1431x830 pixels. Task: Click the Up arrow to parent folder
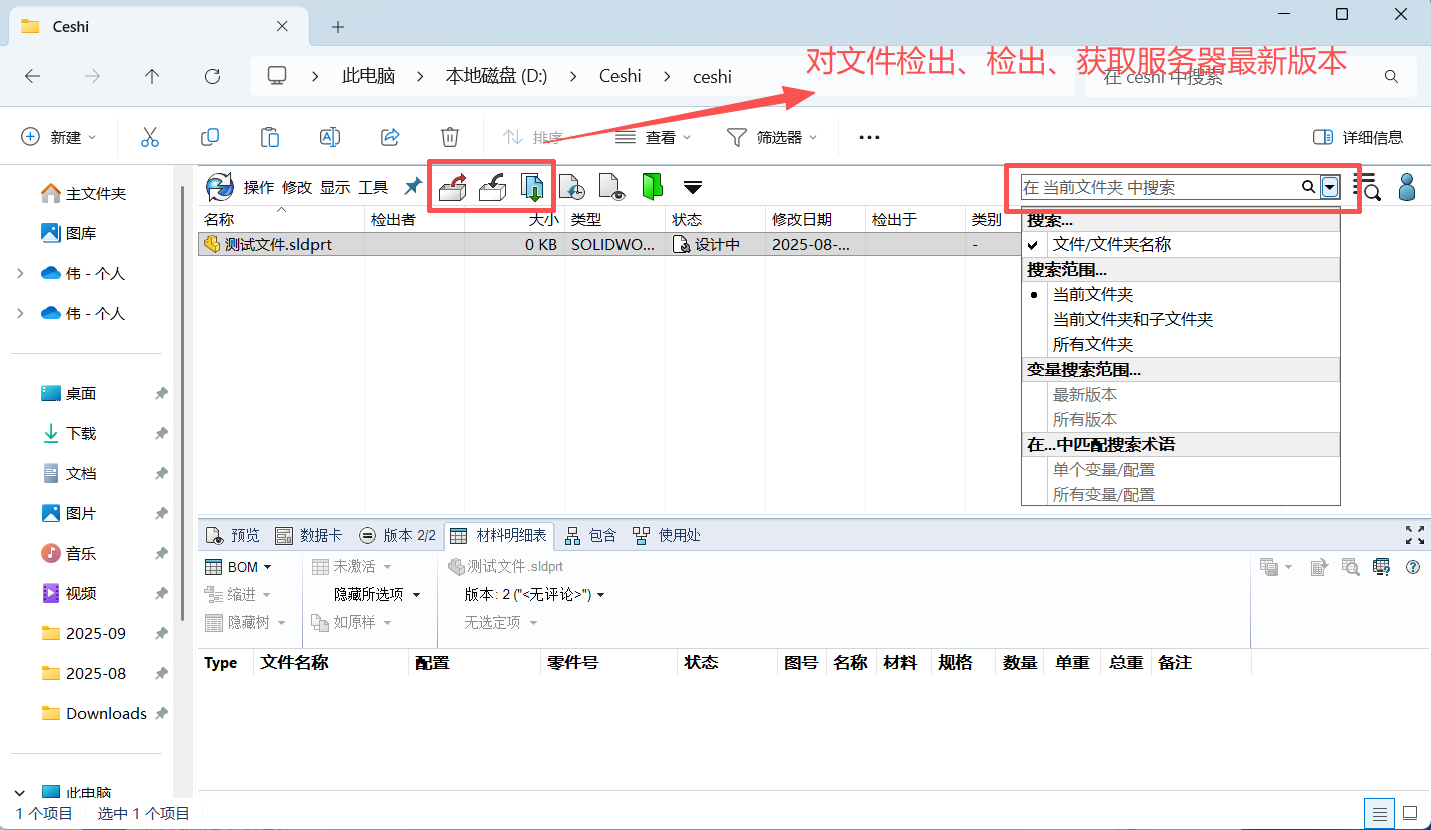tap(152, 76)
